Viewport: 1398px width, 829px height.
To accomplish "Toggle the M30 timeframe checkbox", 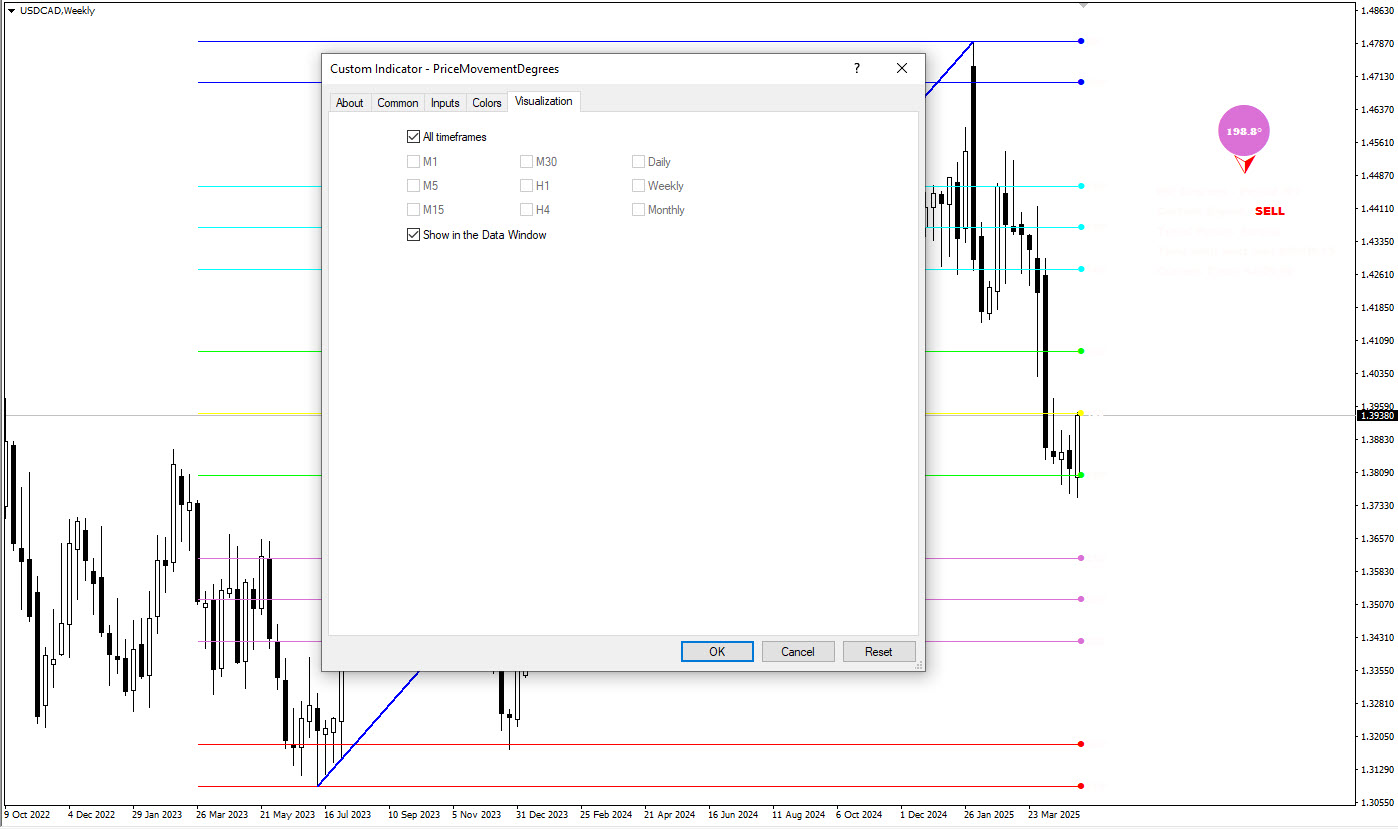I will coord(526,161).
